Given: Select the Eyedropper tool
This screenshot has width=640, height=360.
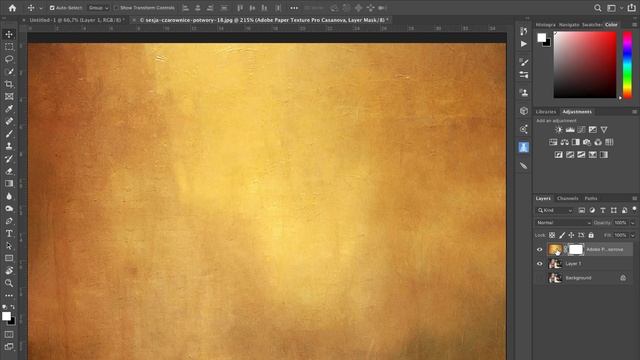Looking at the screenshot, I should tap(9, 109).
